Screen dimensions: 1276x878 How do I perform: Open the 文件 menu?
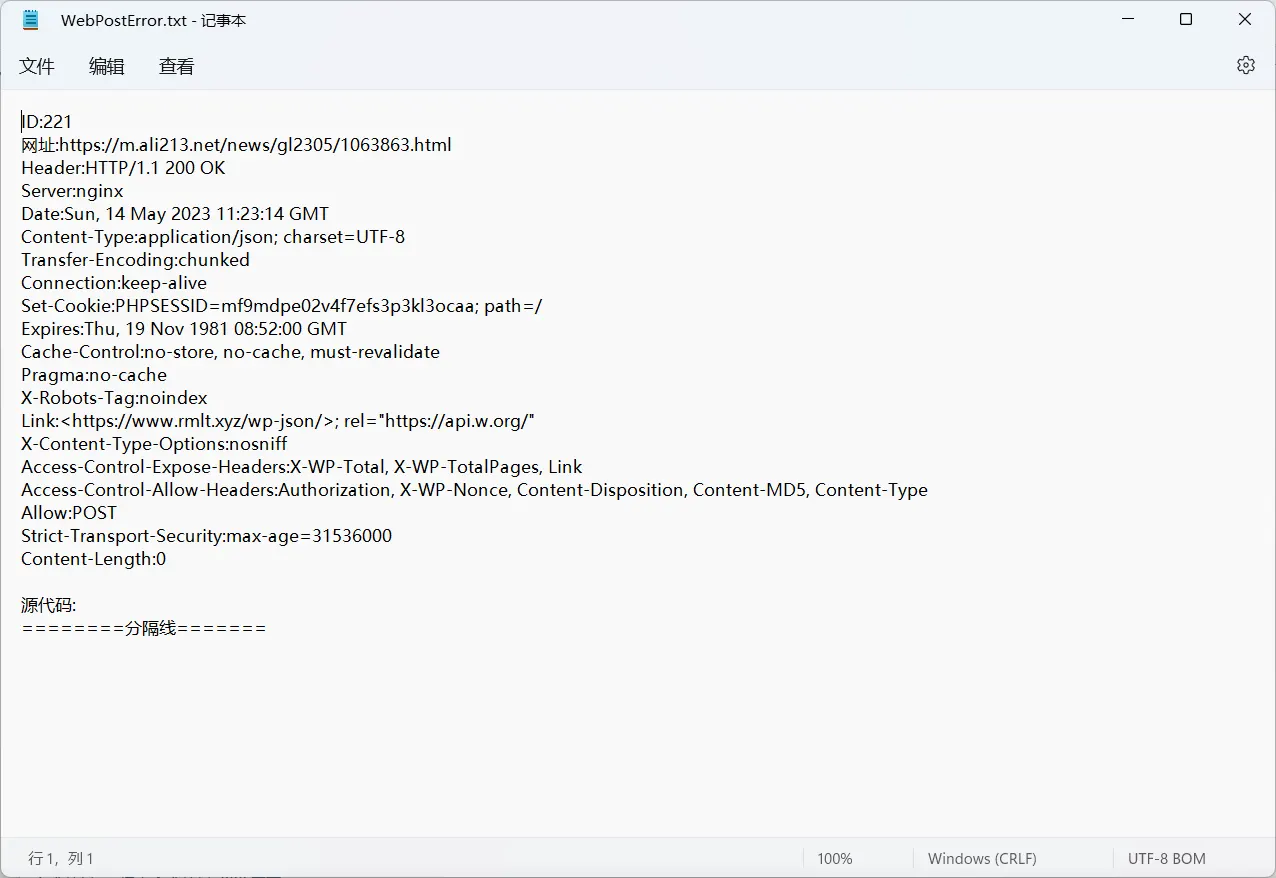(x=37, y=66)
